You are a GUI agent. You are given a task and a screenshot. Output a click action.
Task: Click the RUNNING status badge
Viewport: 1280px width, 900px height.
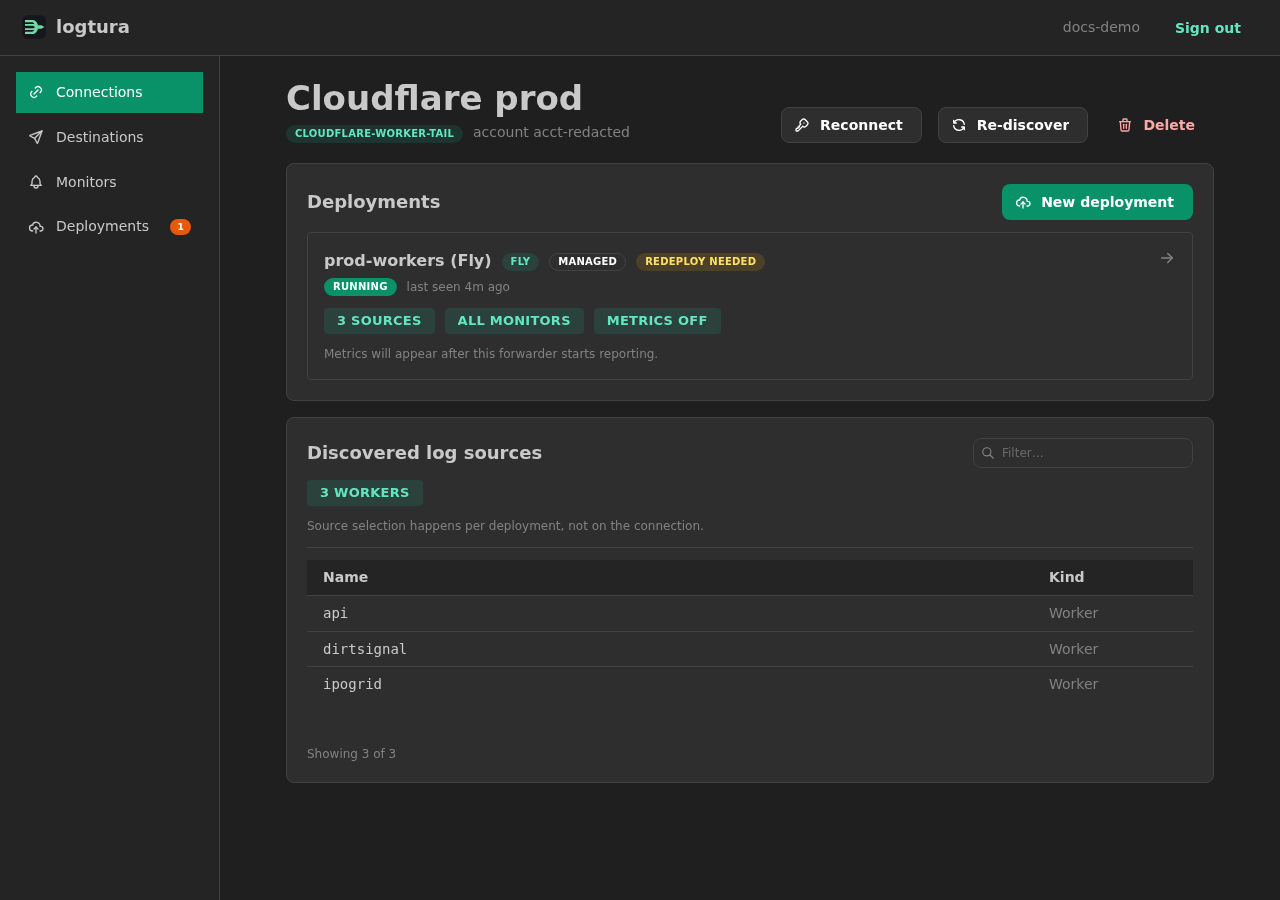(360, 287)
